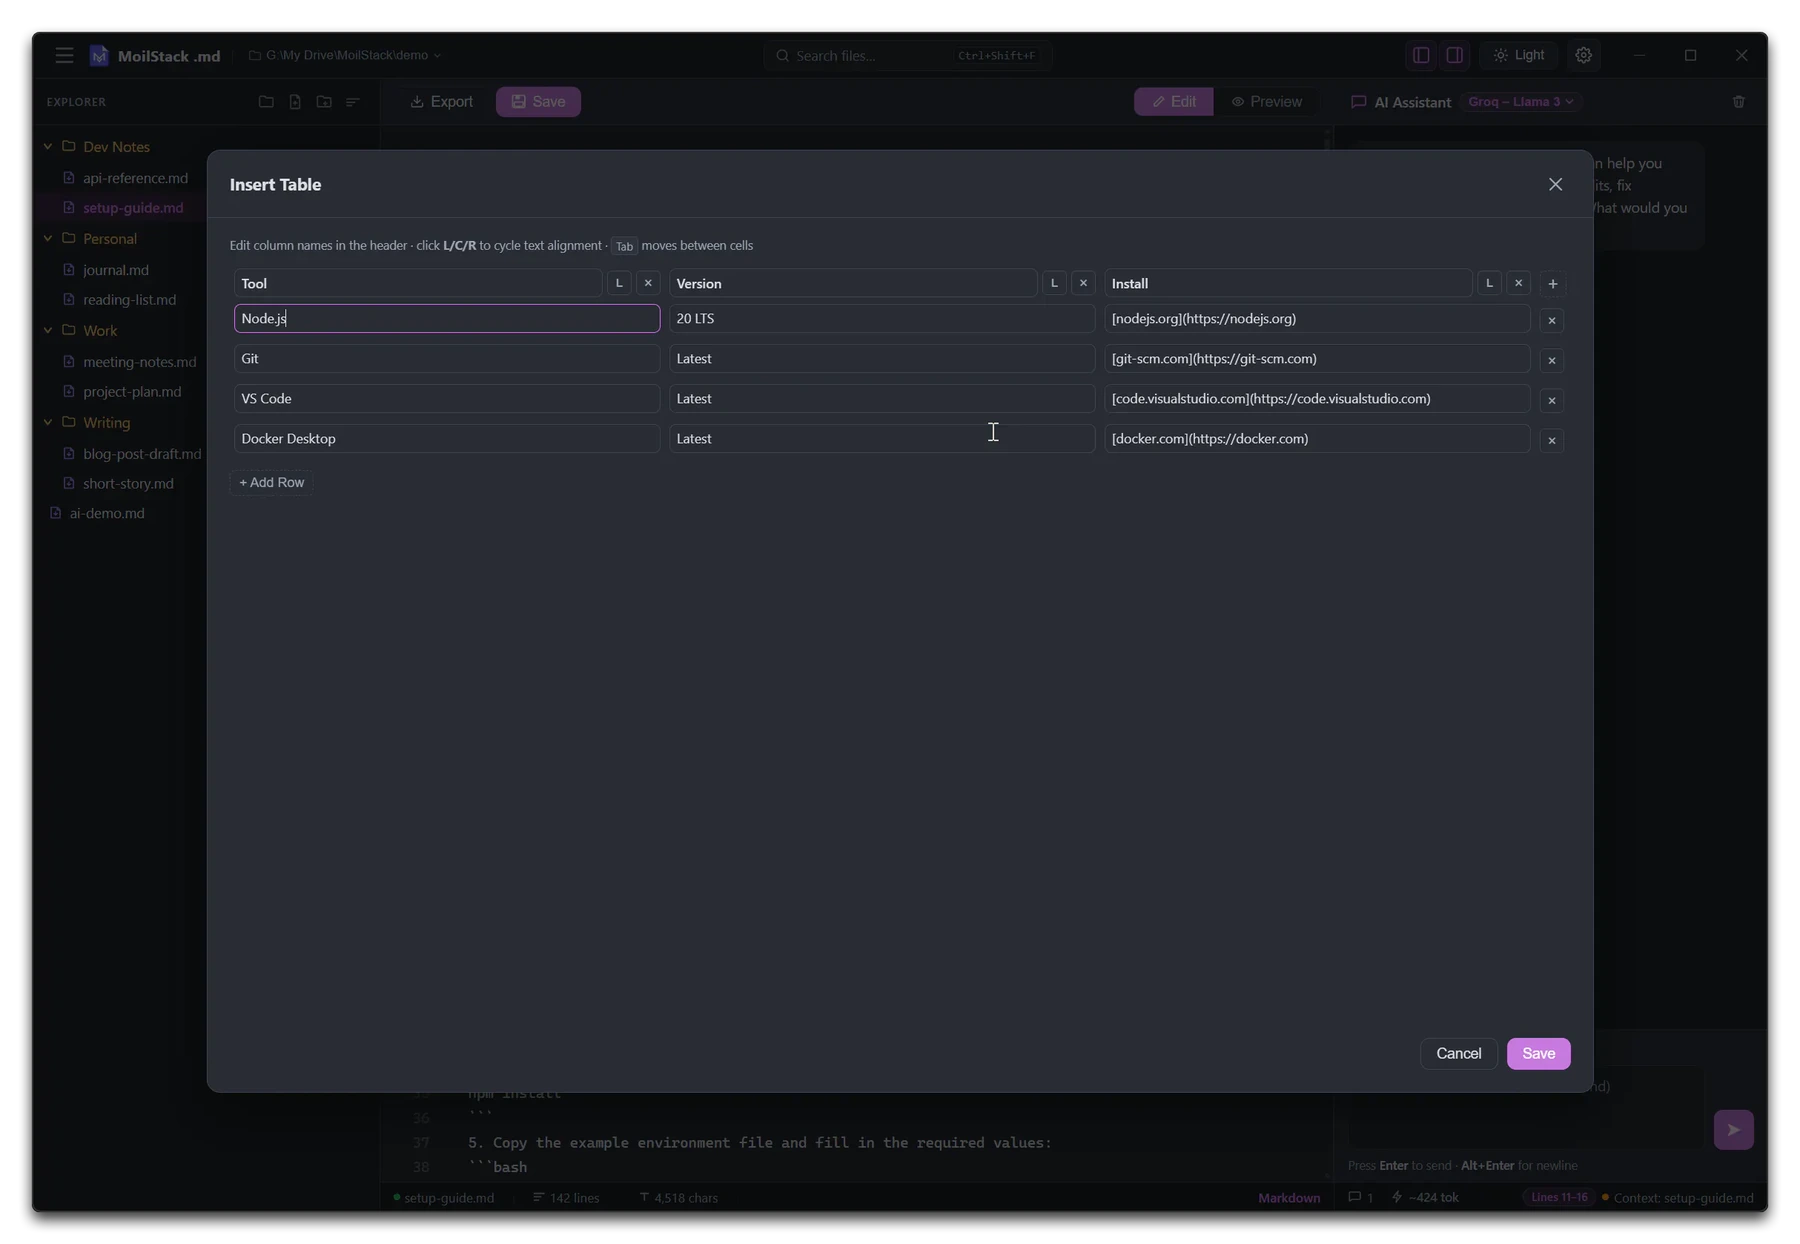This screenshot has height=1244, width=1800.
Task: Focus the Git tool cell
Action: (447, 358)
